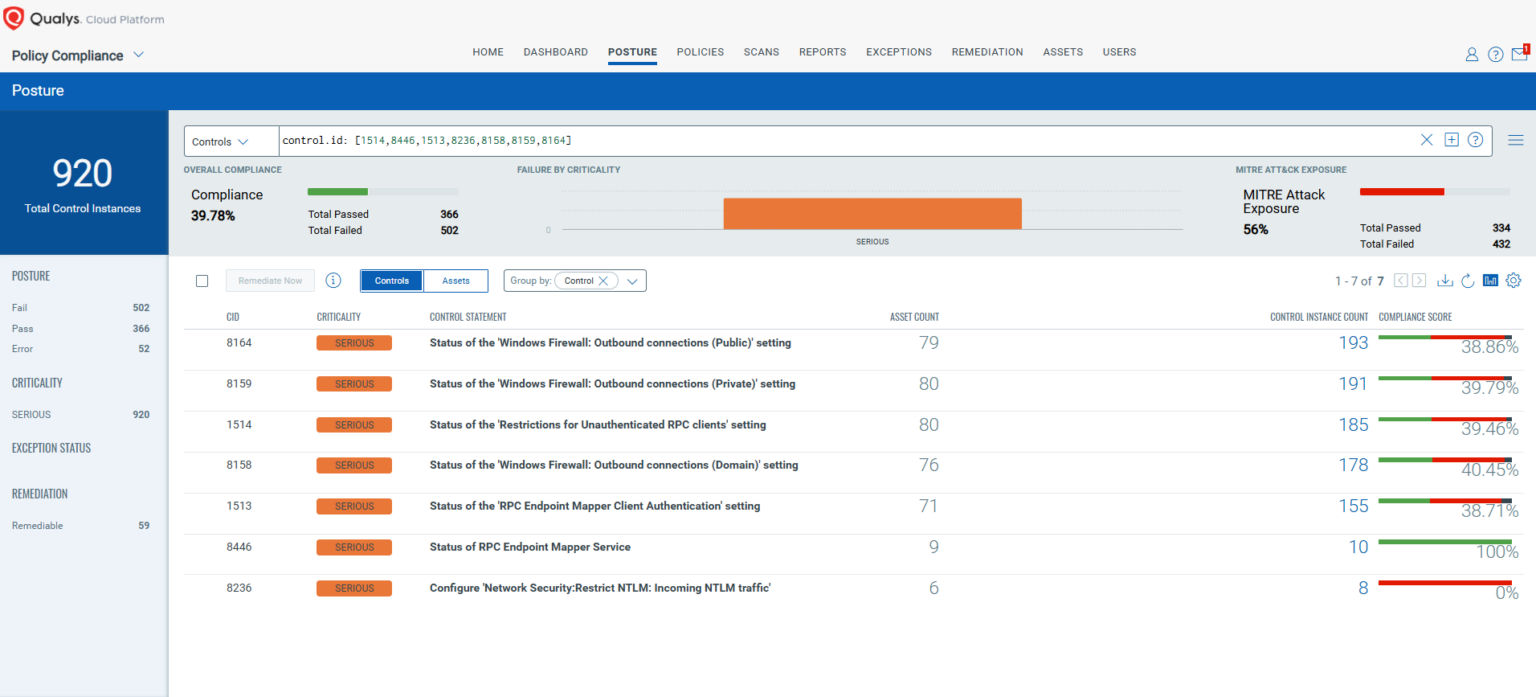
Task: Download the controls list
Action: pos(1445,281)
